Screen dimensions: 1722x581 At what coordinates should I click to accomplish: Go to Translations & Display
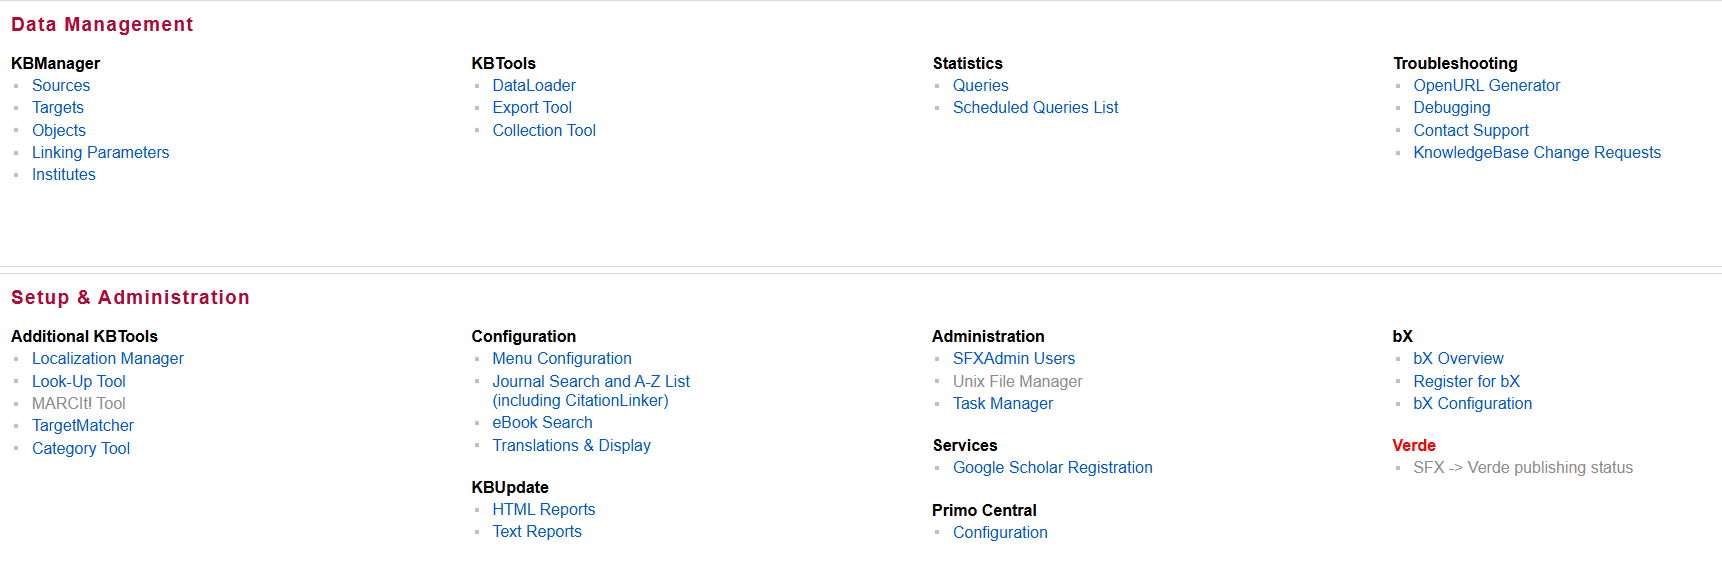(x=571, y=446)
